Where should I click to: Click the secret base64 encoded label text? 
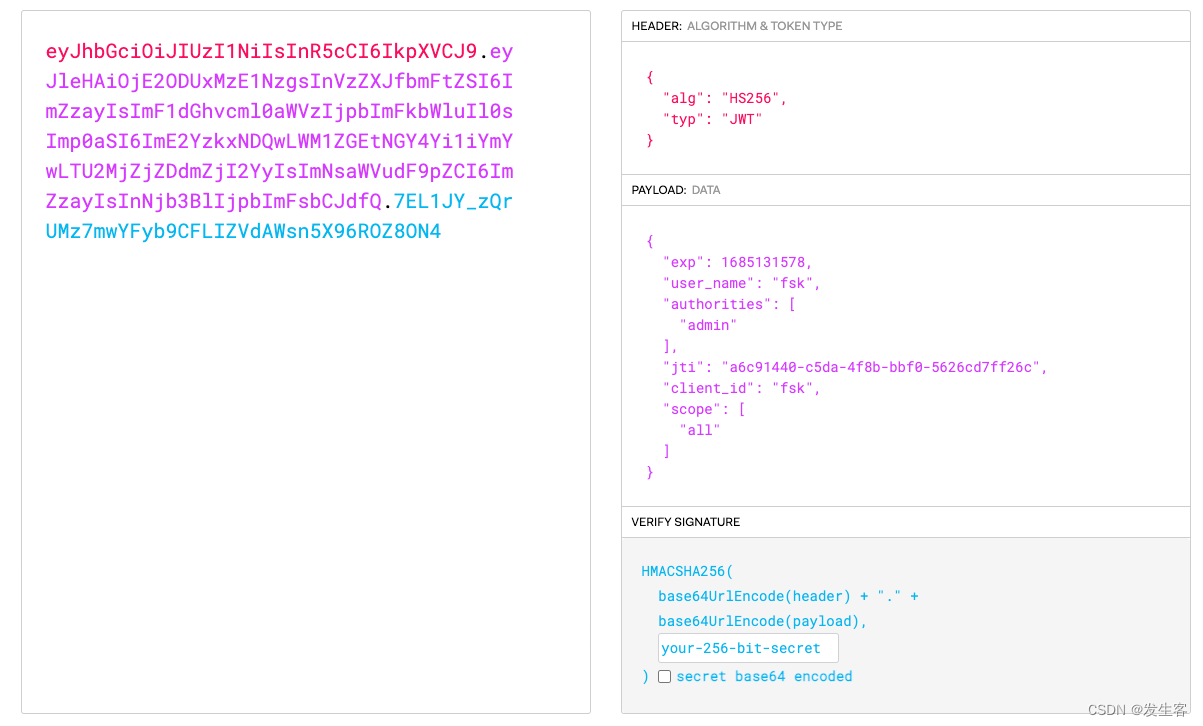(764, 677)
